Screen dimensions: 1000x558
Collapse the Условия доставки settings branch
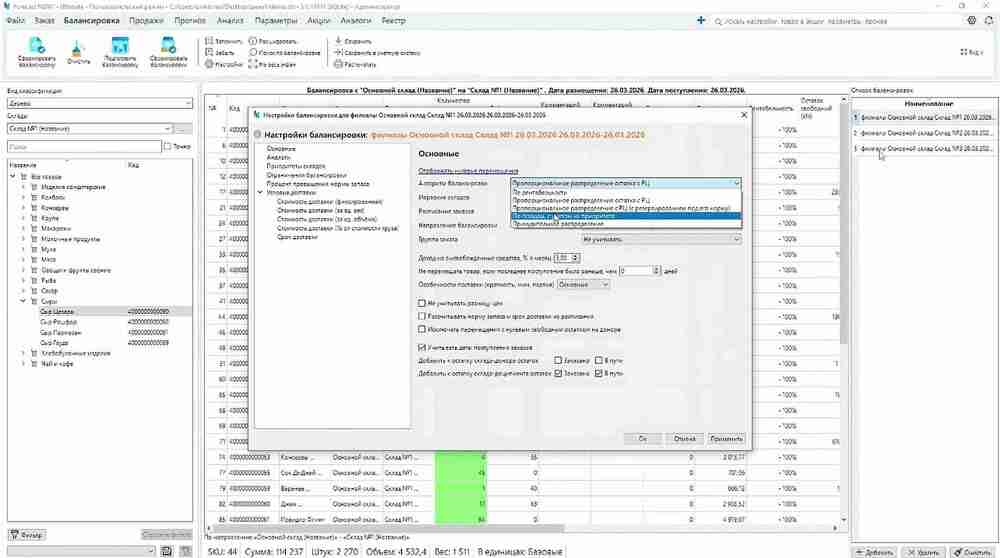[260, 193]
